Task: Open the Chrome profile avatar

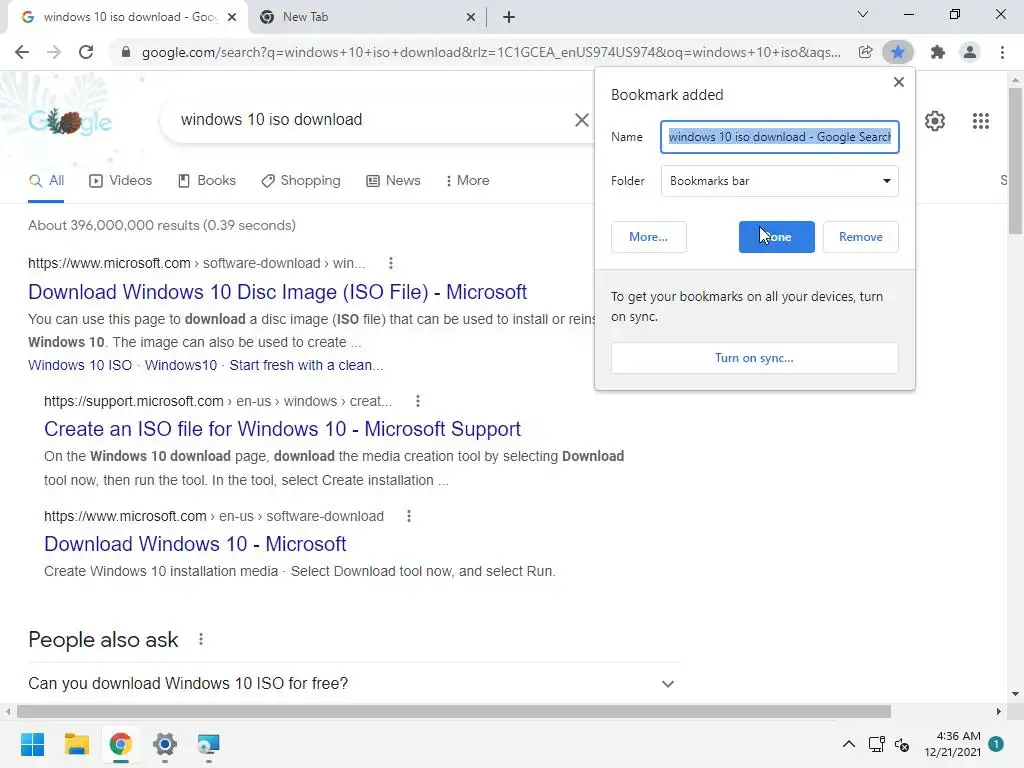Action: [970, 52]
